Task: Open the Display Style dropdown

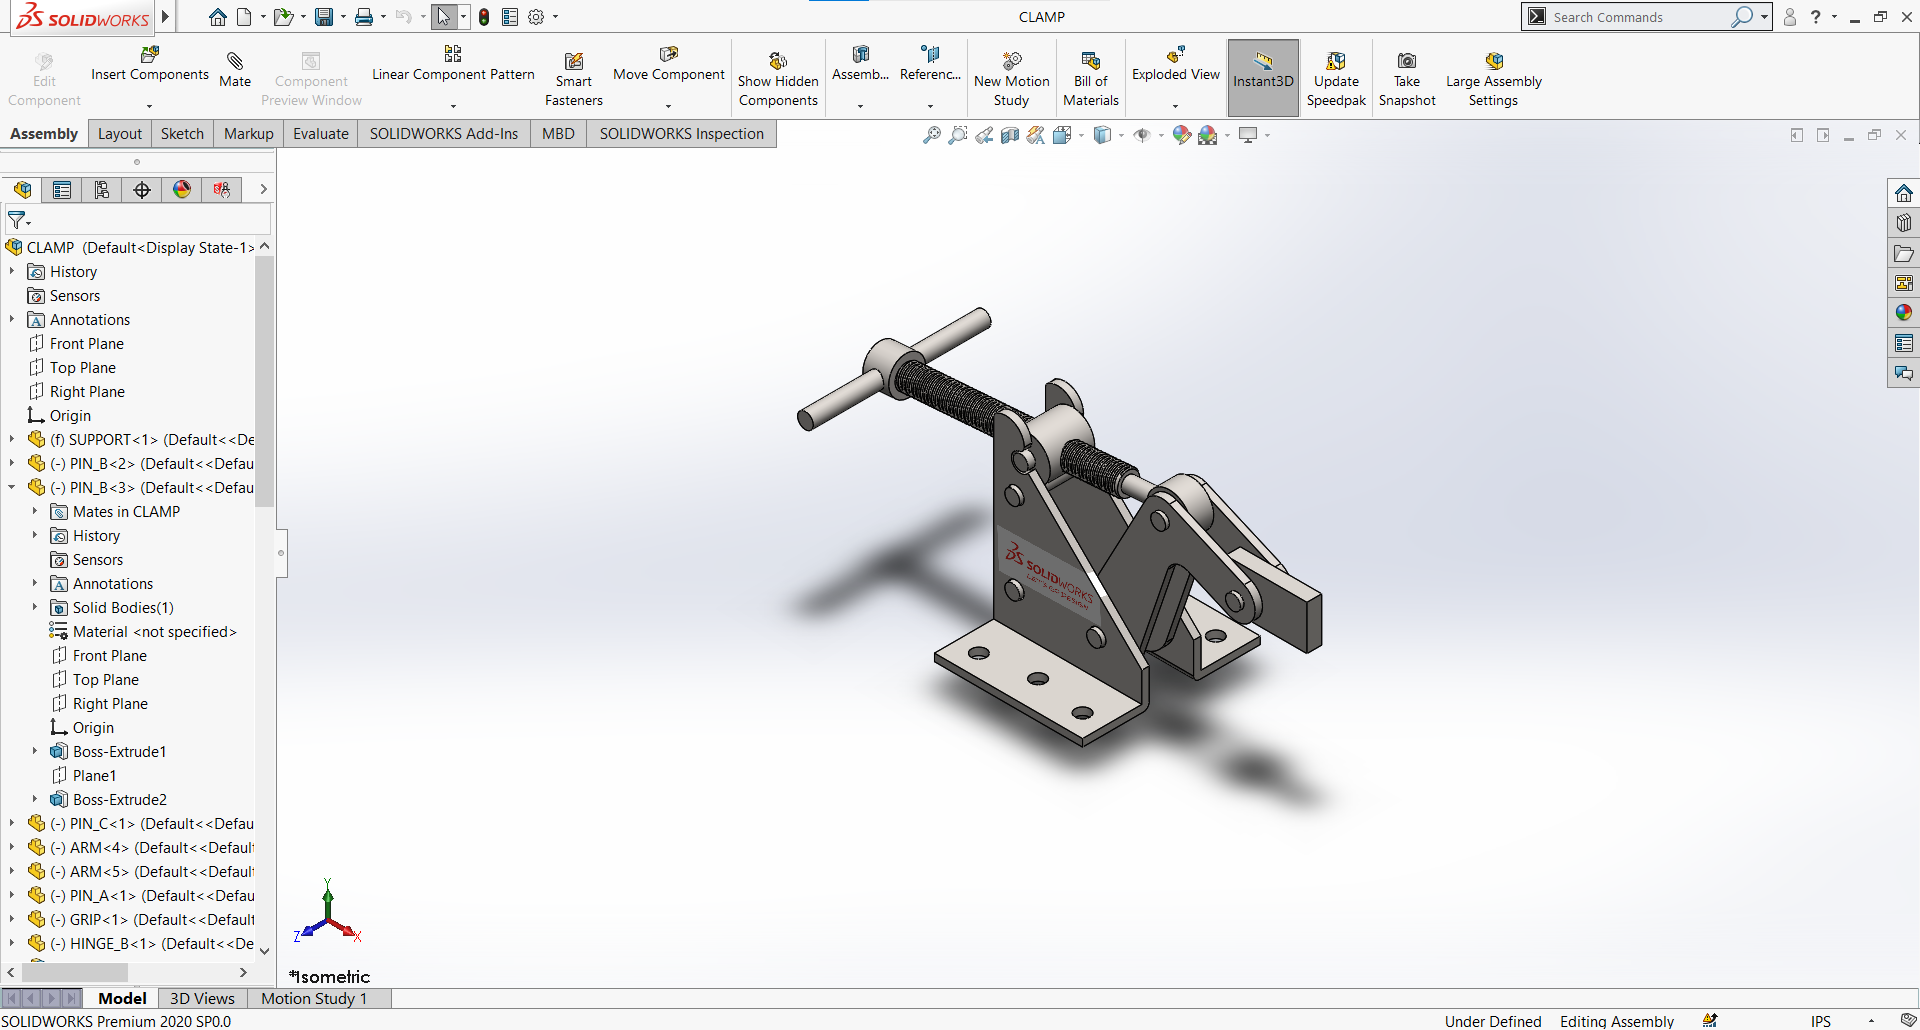Action: 1120,135
